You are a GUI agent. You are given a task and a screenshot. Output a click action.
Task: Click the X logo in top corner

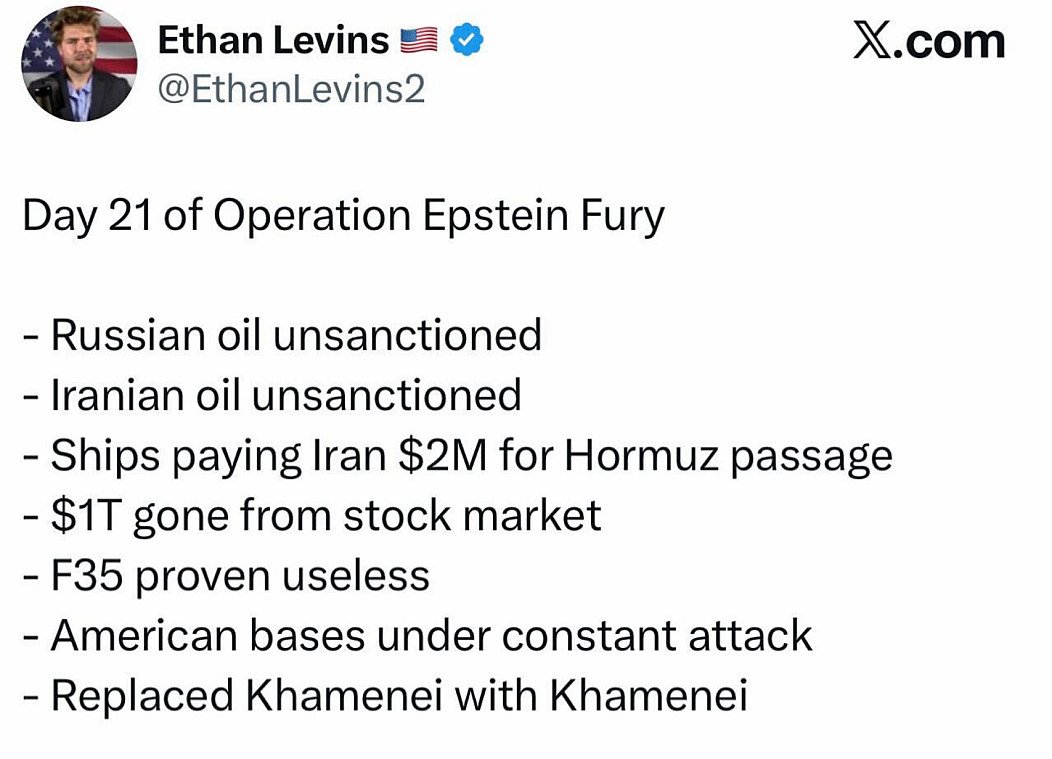click(x=876, y=41)
